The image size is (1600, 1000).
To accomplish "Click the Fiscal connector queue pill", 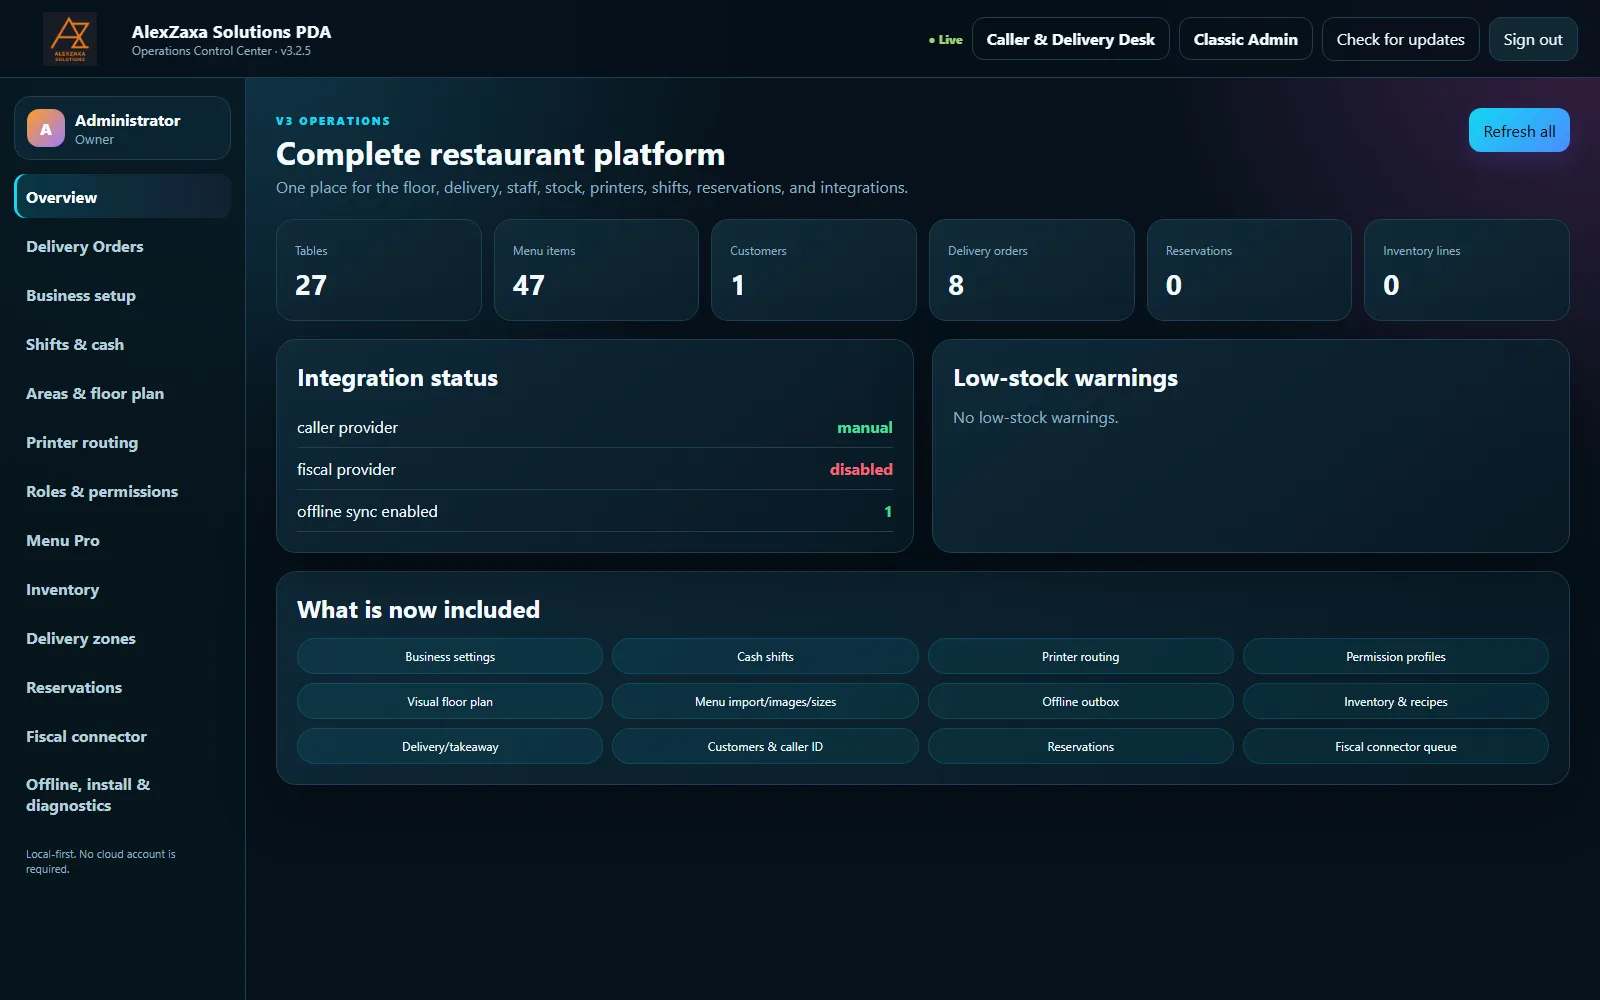I will [x=1396, y=746].
